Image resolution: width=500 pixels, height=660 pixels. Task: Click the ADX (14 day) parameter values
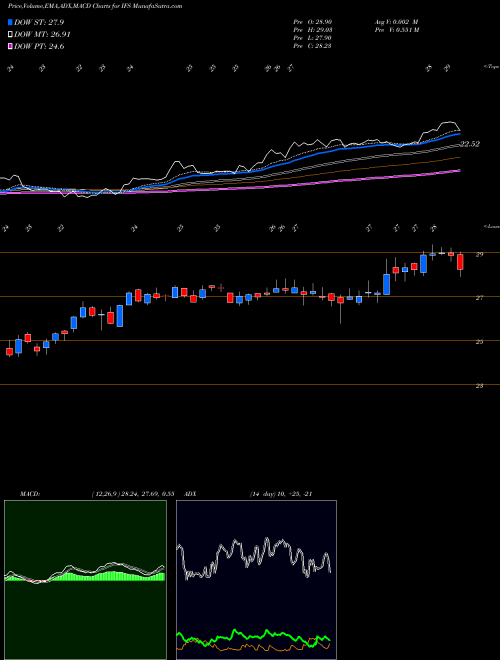pyautogui.click(x=280, y=494)
